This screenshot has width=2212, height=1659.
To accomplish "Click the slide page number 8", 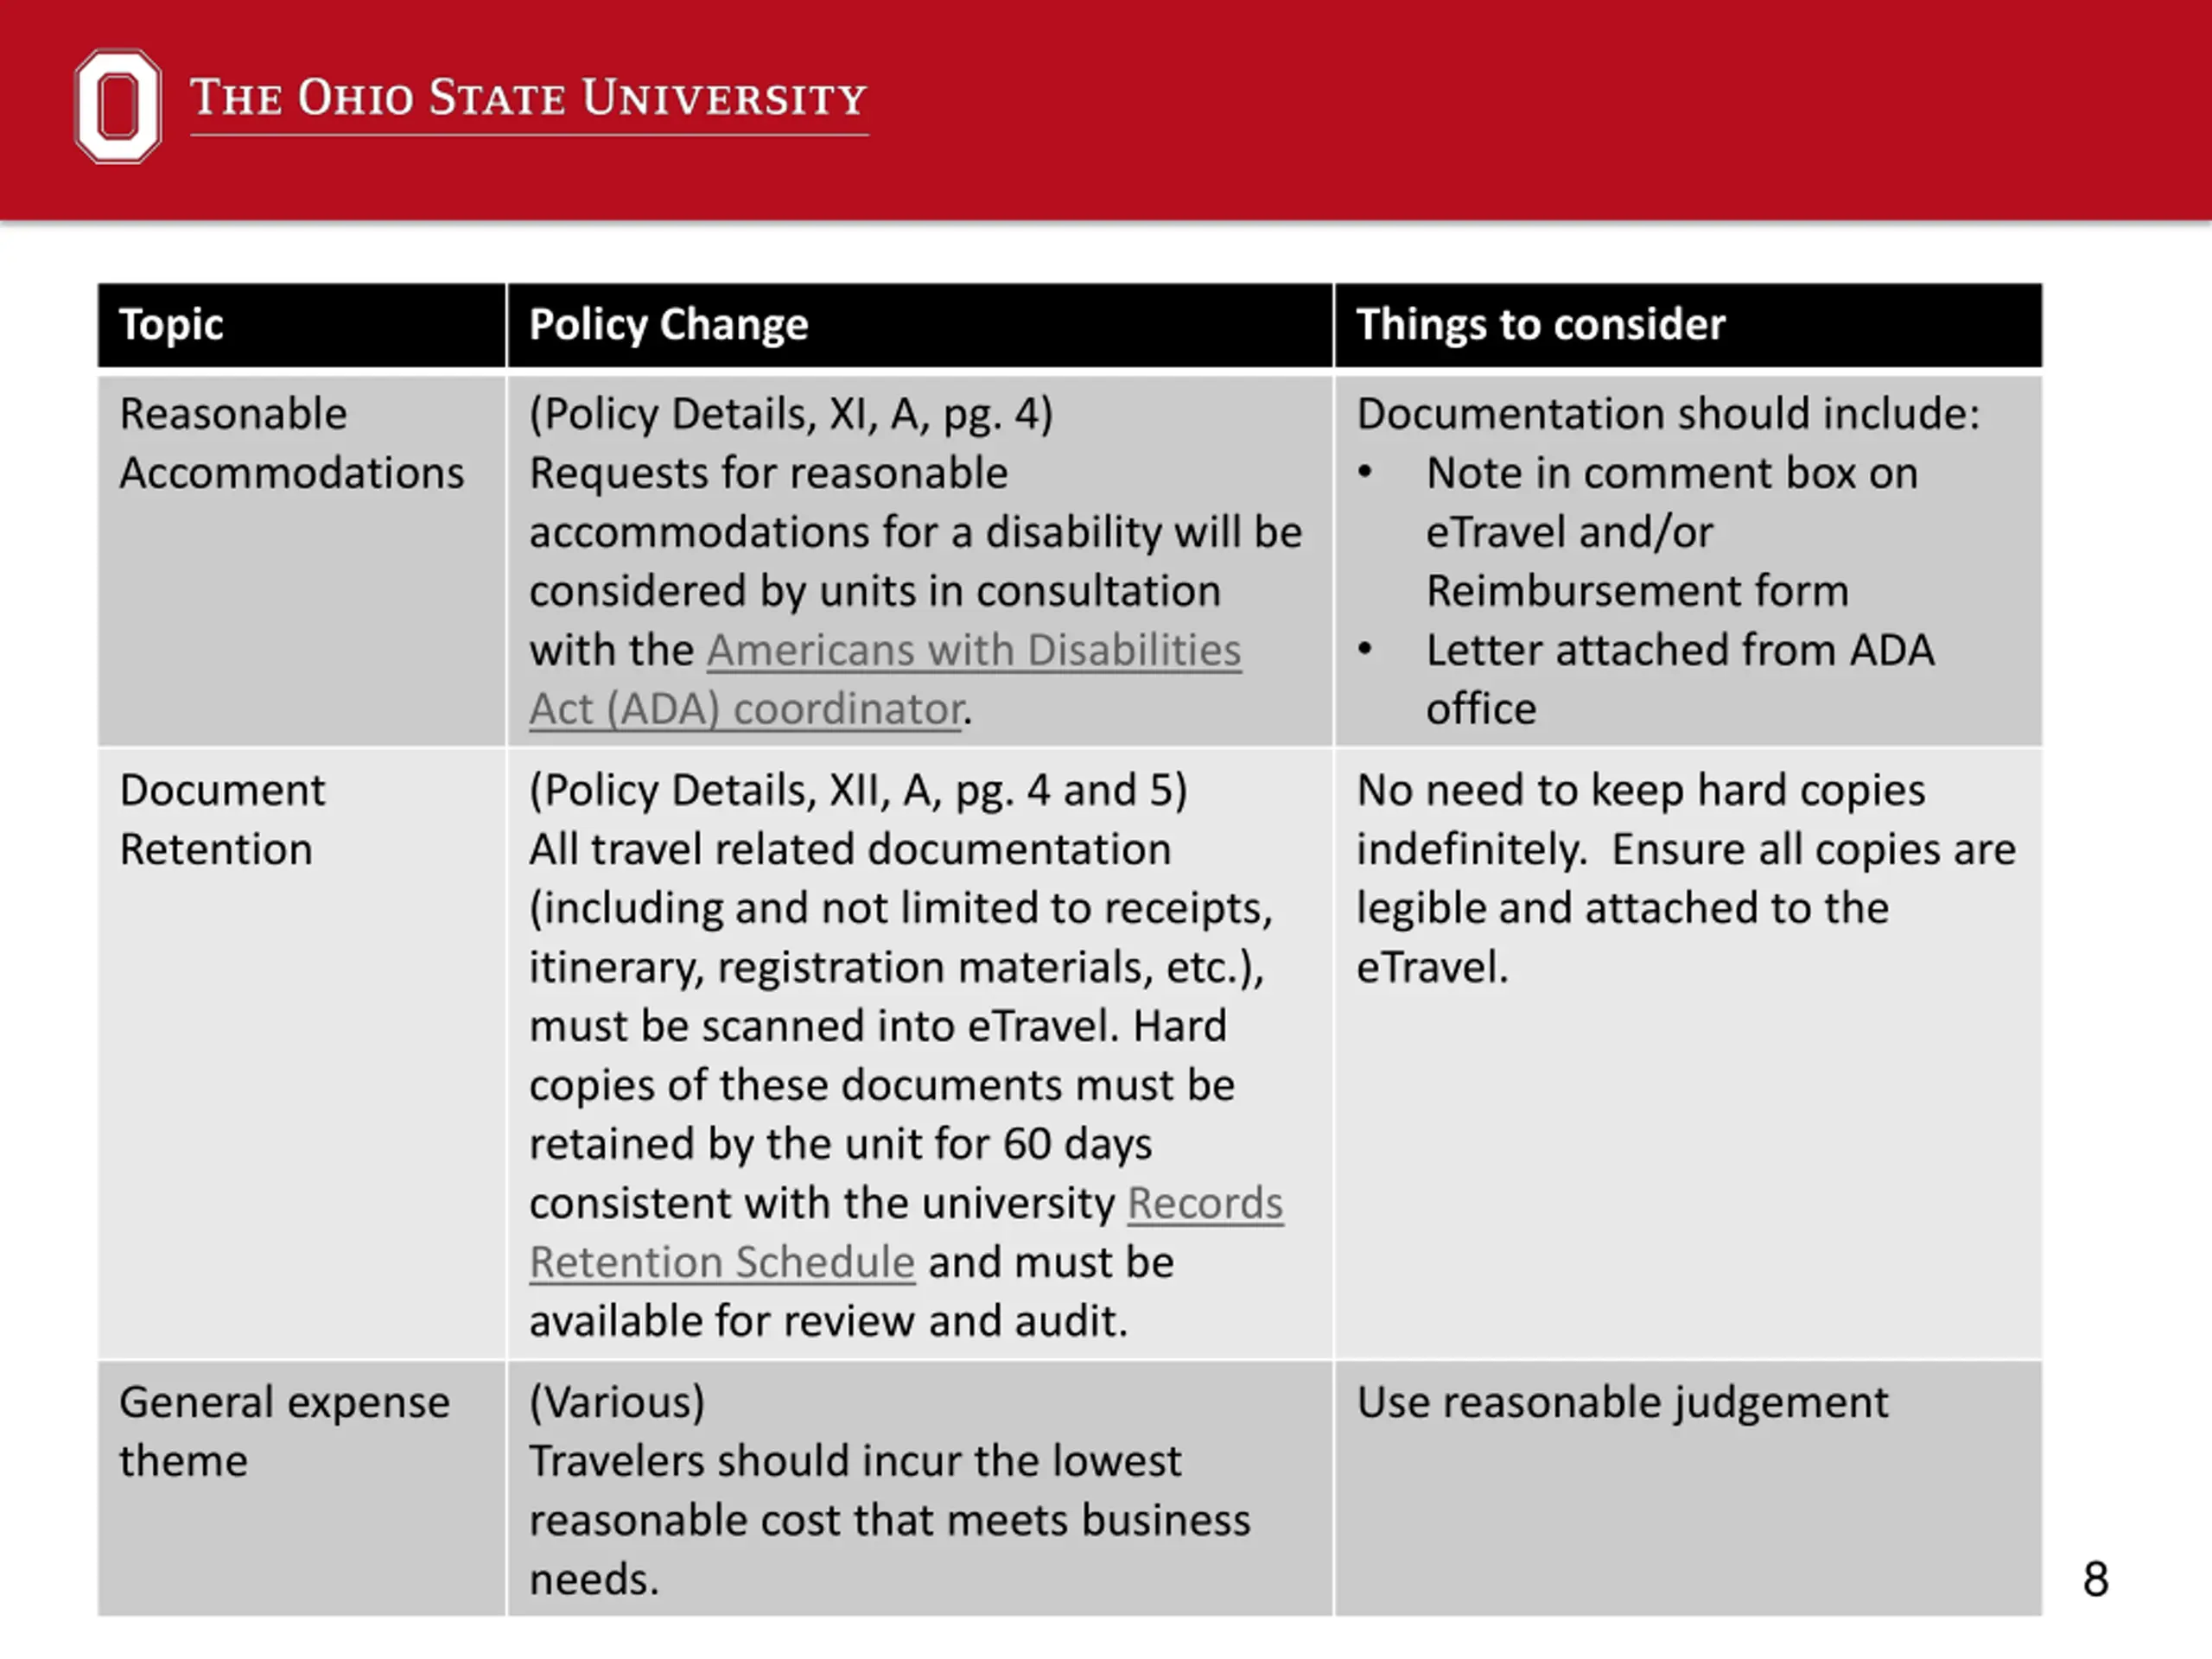I will point(2096,1579).
